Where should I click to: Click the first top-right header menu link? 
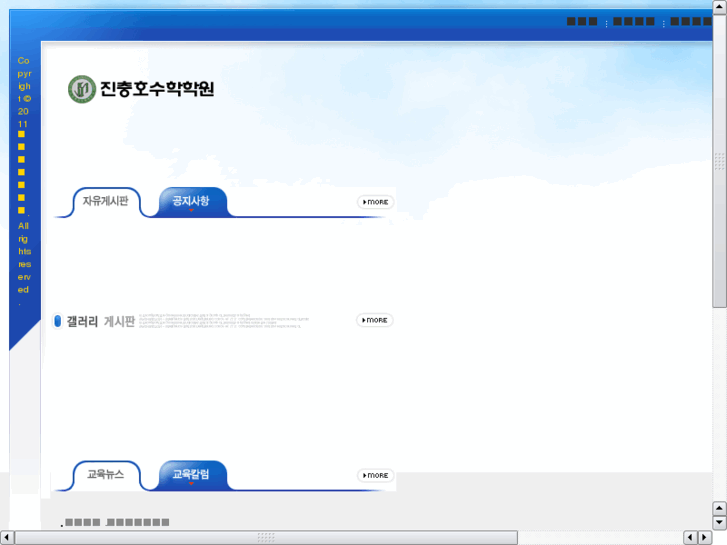pyautogui.click(x=582, y=21)
